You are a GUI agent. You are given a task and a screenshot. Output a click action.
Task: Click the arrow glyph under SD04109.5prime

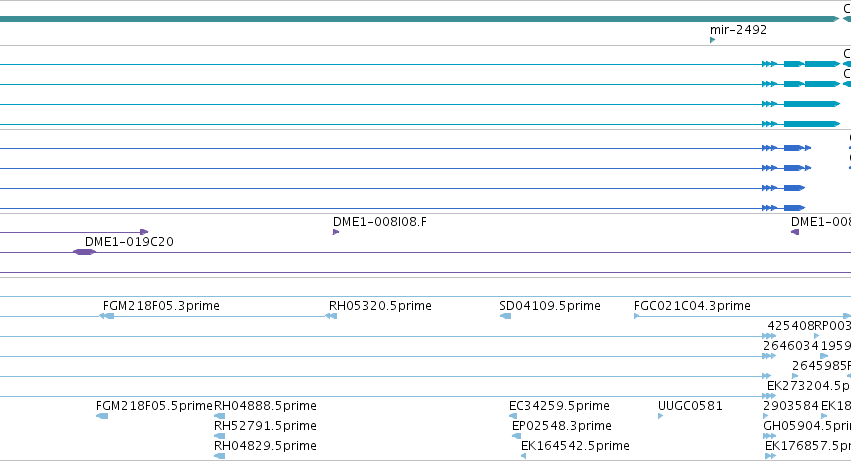coord(505,316)
